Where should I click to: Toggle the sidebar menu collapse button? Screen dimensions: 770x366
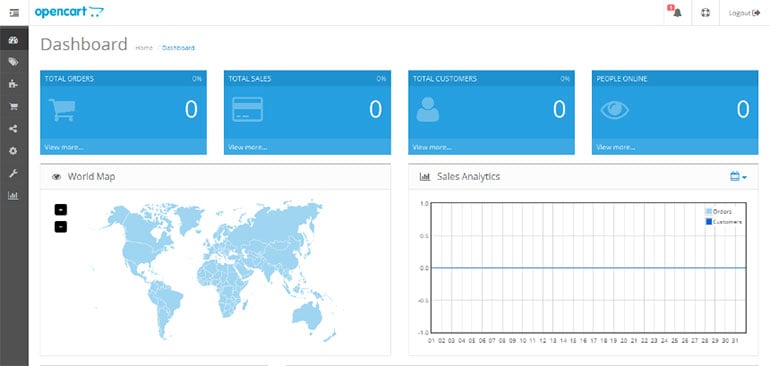14,13
